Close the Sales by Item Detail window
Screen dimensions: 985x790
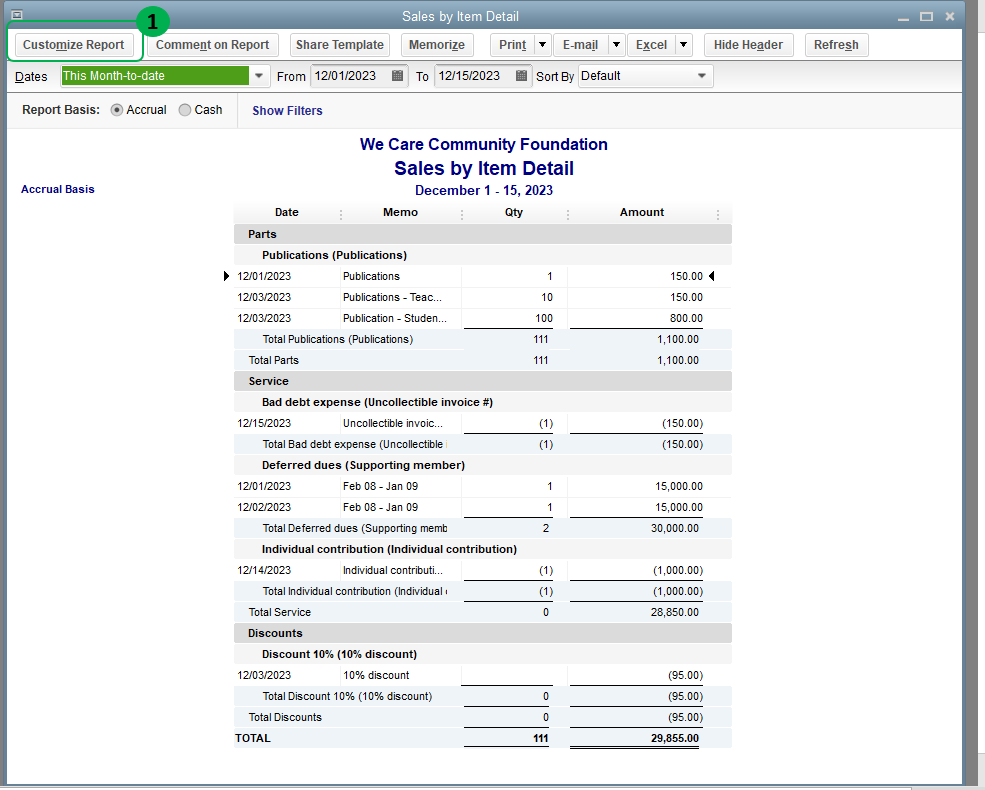(950, 17)
